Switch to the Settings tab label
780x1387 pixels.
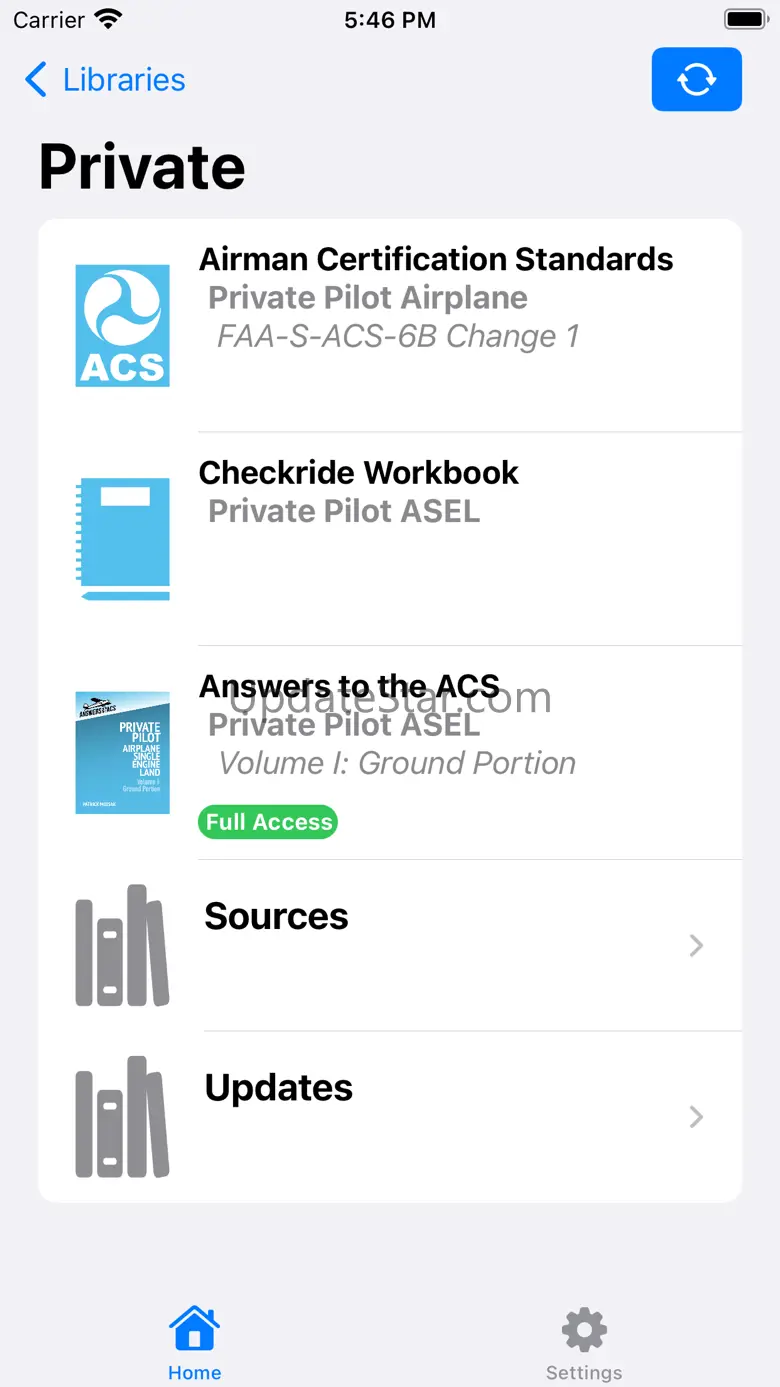click(x=584, y=1373)
